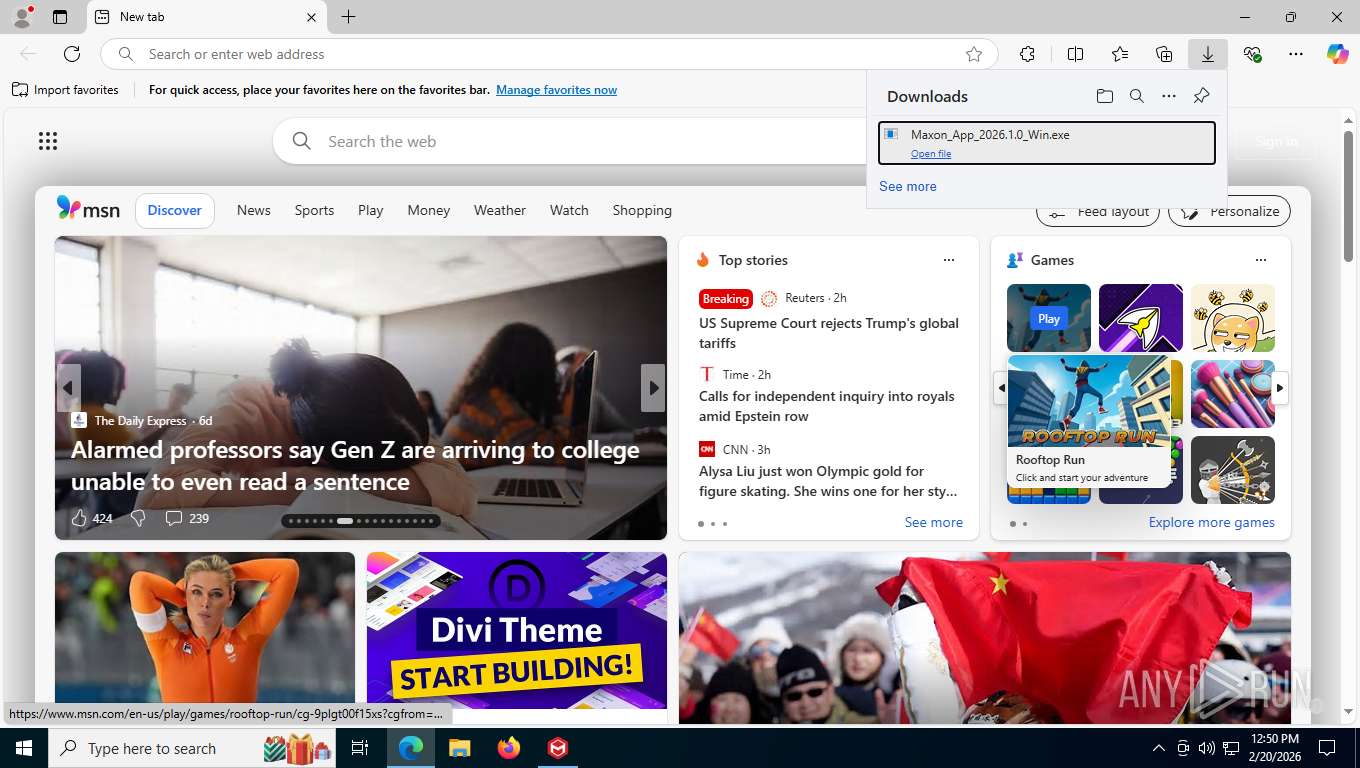Image resolution: width=1360 pixels, height=768 pixels.
Task: Click the address bar
Action: point(550,54)
